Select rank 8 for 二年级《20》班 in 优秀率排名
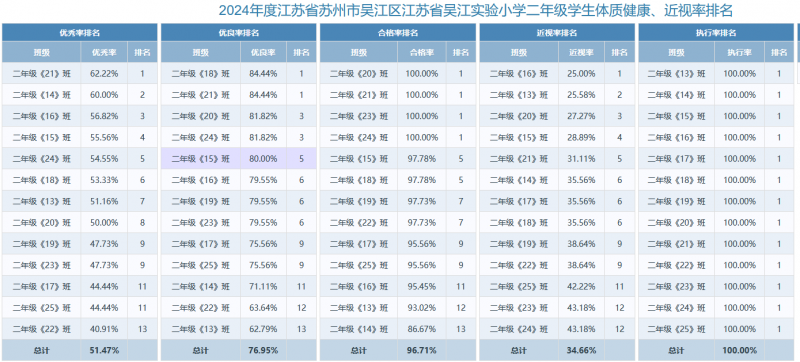 [x=142, y=223]
